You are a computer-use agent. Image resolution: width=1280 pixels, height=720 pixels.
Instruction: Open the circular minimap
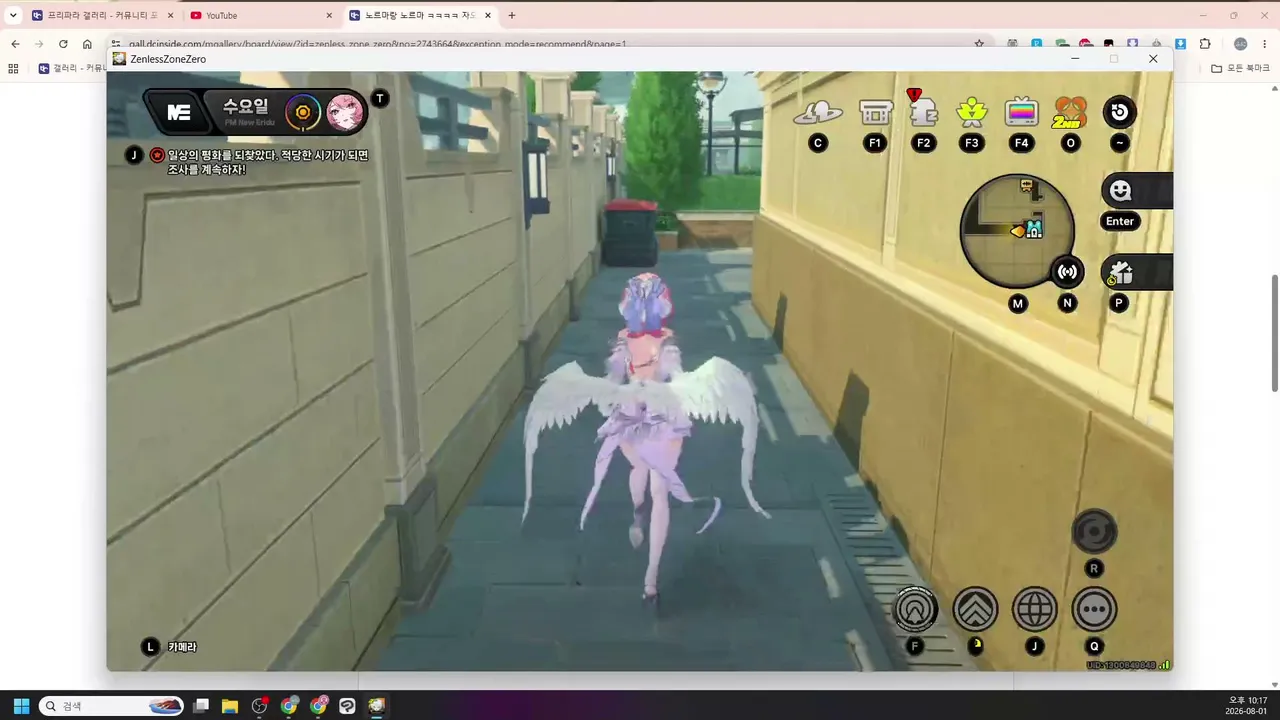(x=1016, y=231)
